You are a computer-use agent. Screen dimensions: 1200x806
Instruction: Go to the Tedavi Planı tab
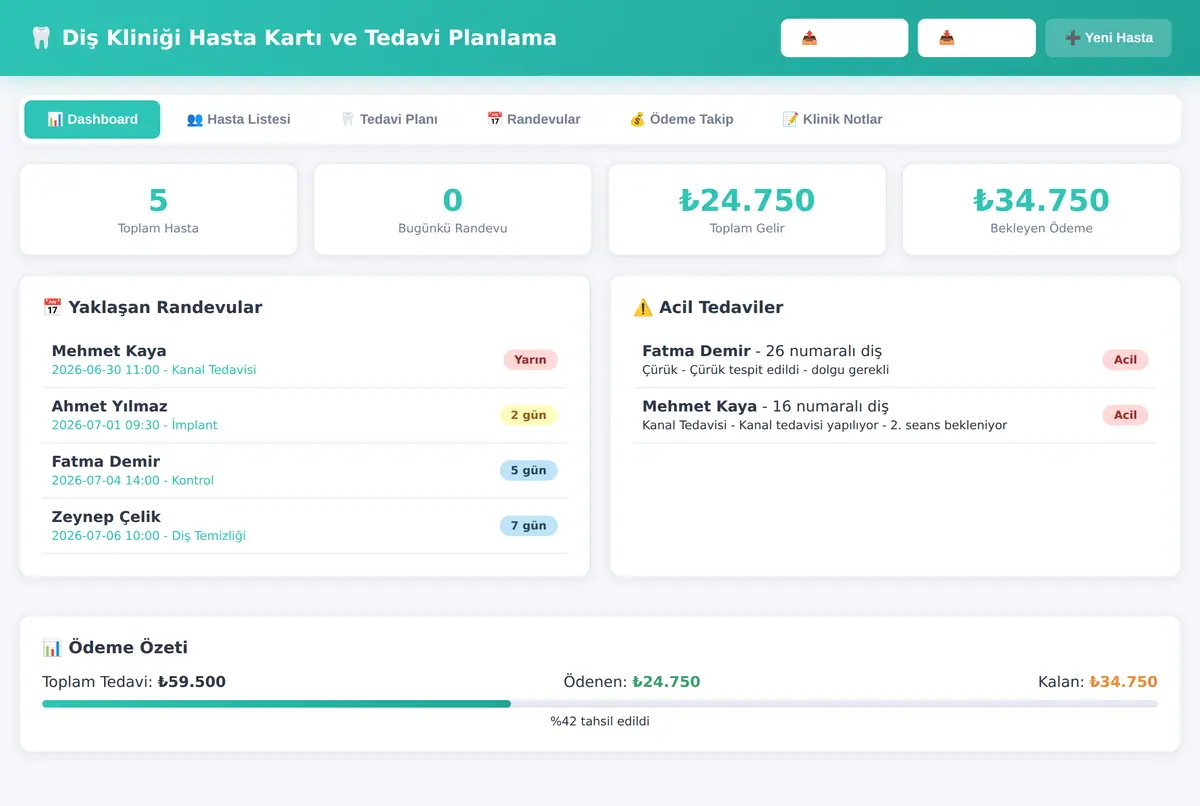click(388, 119)
